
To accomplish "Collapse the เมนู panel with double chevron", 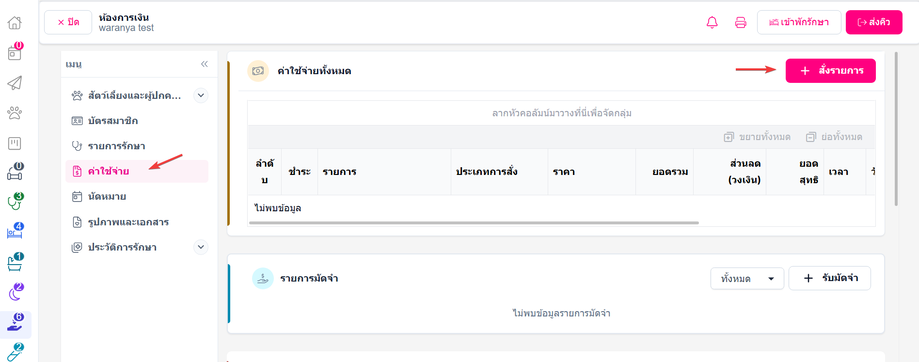I will 204,64.
